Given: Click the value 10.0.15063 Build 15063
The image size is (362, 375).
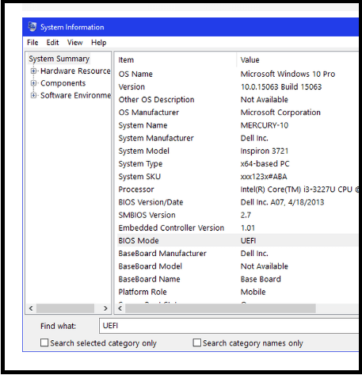Looking at the screenshot, I should (281, 87).
